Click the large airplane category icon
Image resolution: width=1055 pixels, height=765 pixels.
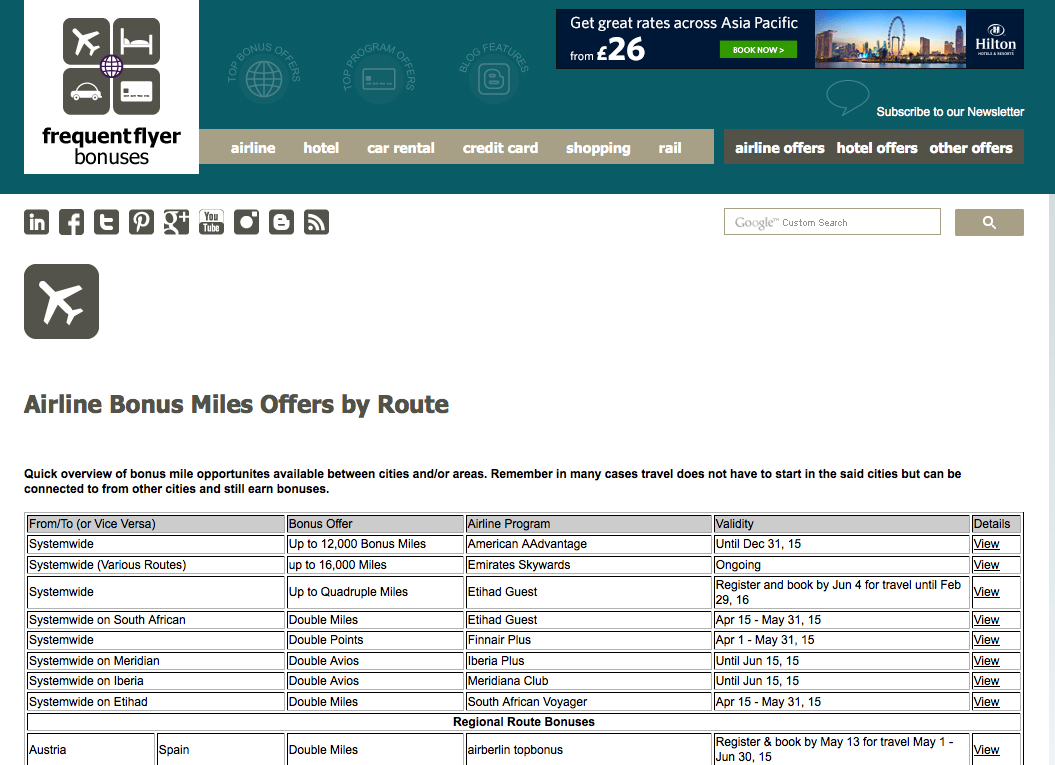click(62, 301)
